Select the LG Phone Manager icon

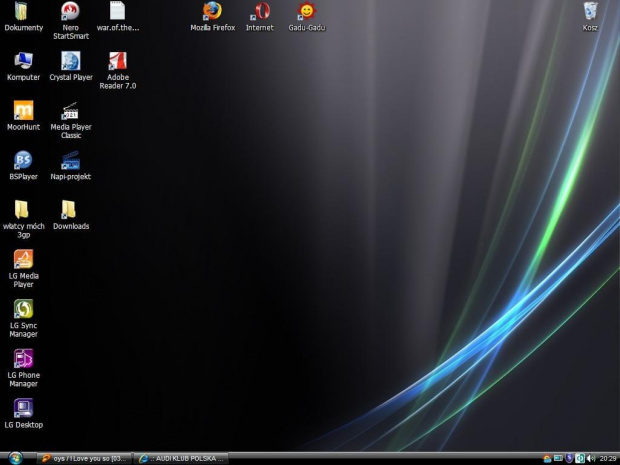23,358
